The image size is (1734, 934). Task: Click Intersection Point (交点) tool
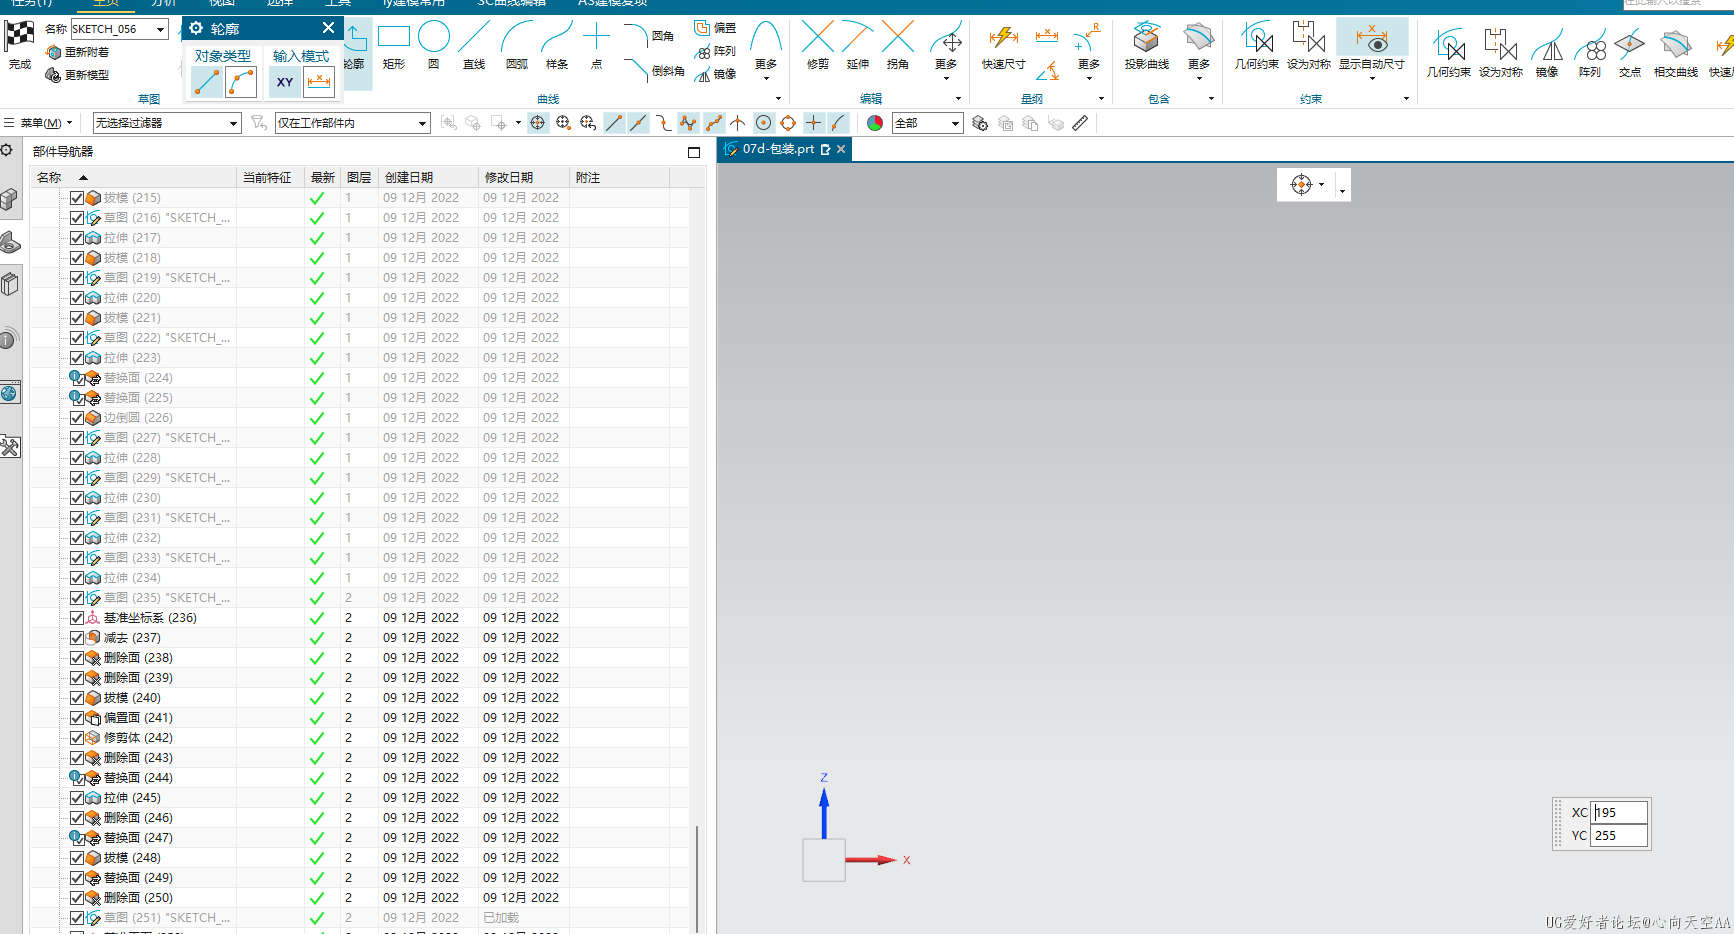click(x=1630, y=52)
